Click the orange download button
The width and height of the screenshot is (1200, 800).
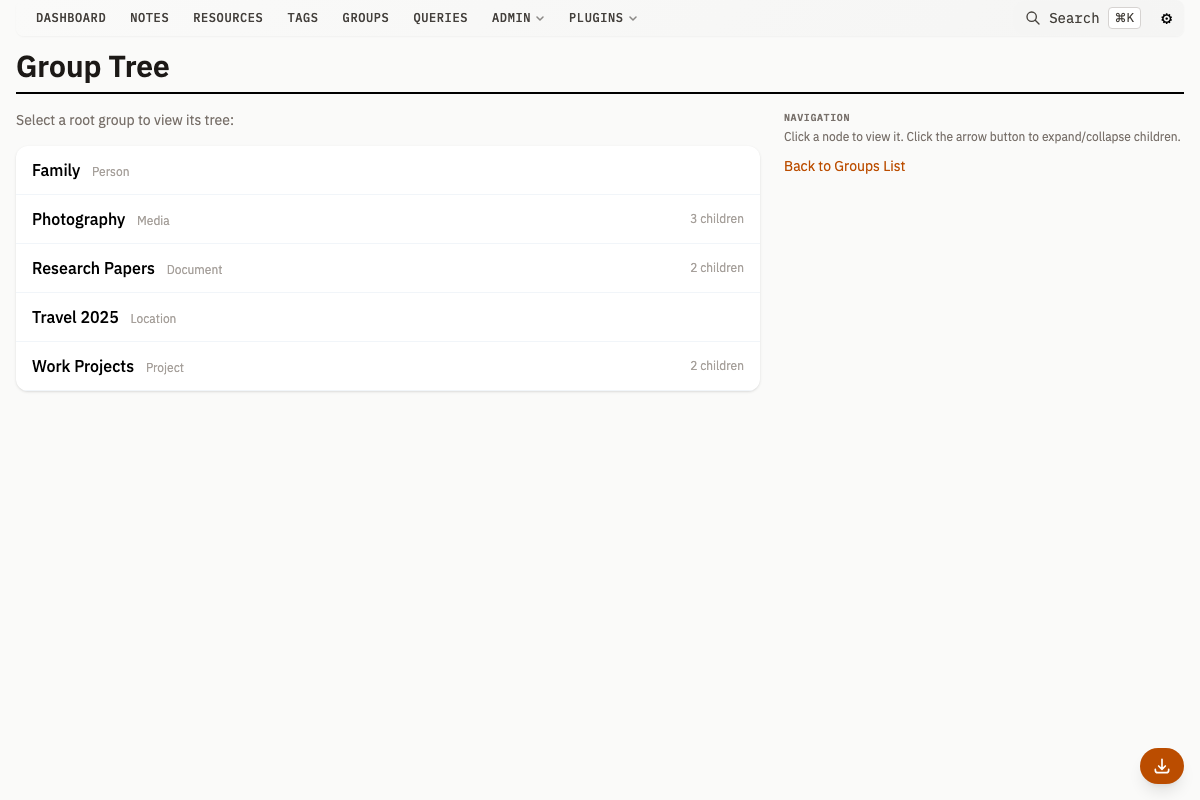coord(1161,766)
